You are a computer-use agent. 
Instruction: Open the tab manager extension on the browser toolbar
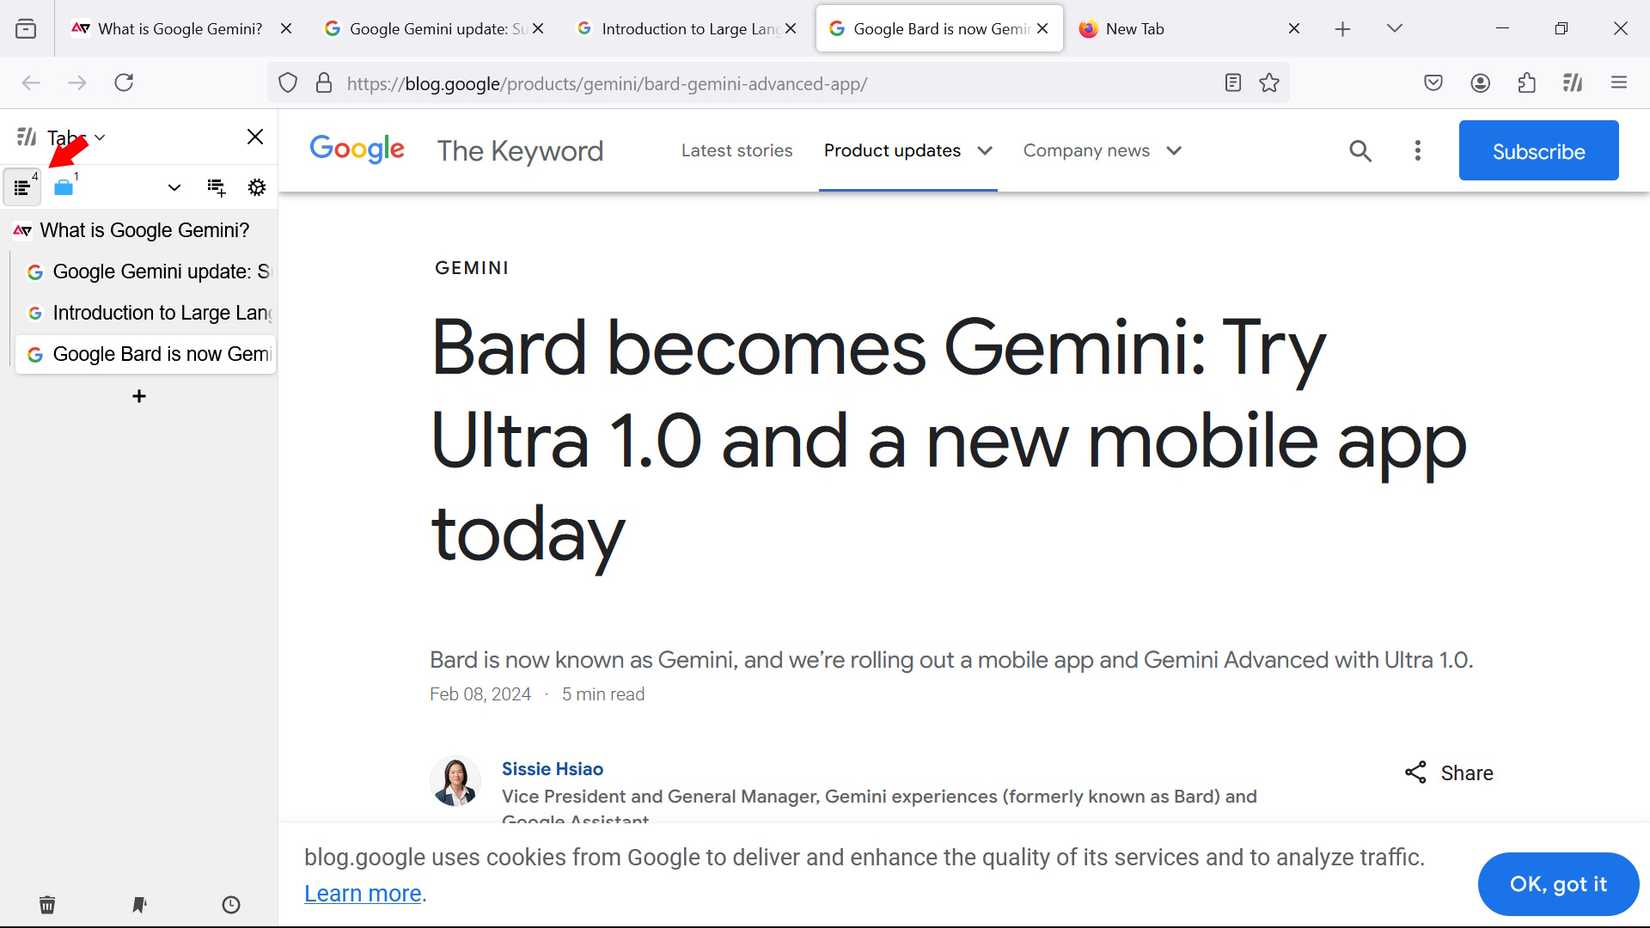[x=1573, y=83]
